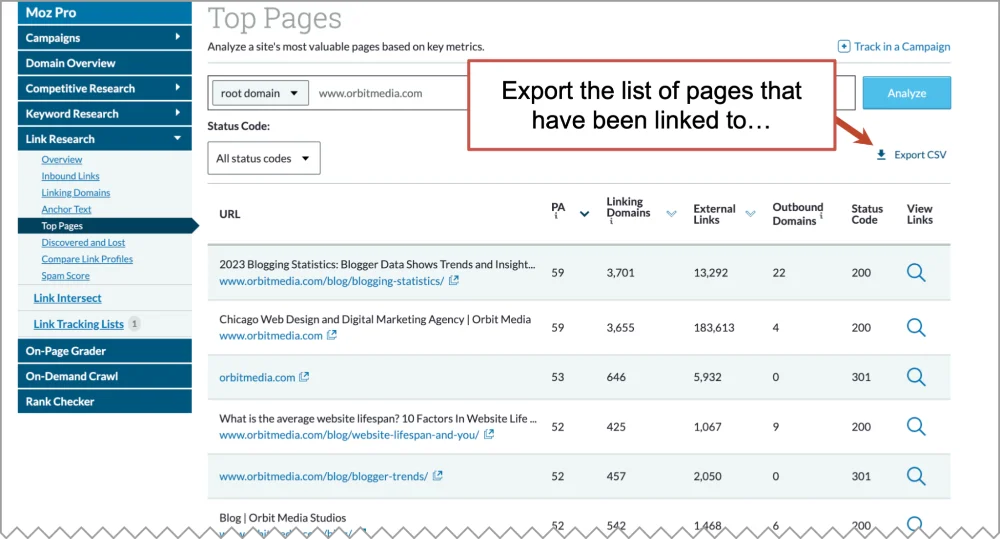
Task: Click the 13,292 external links value
Action: [710, 273]
